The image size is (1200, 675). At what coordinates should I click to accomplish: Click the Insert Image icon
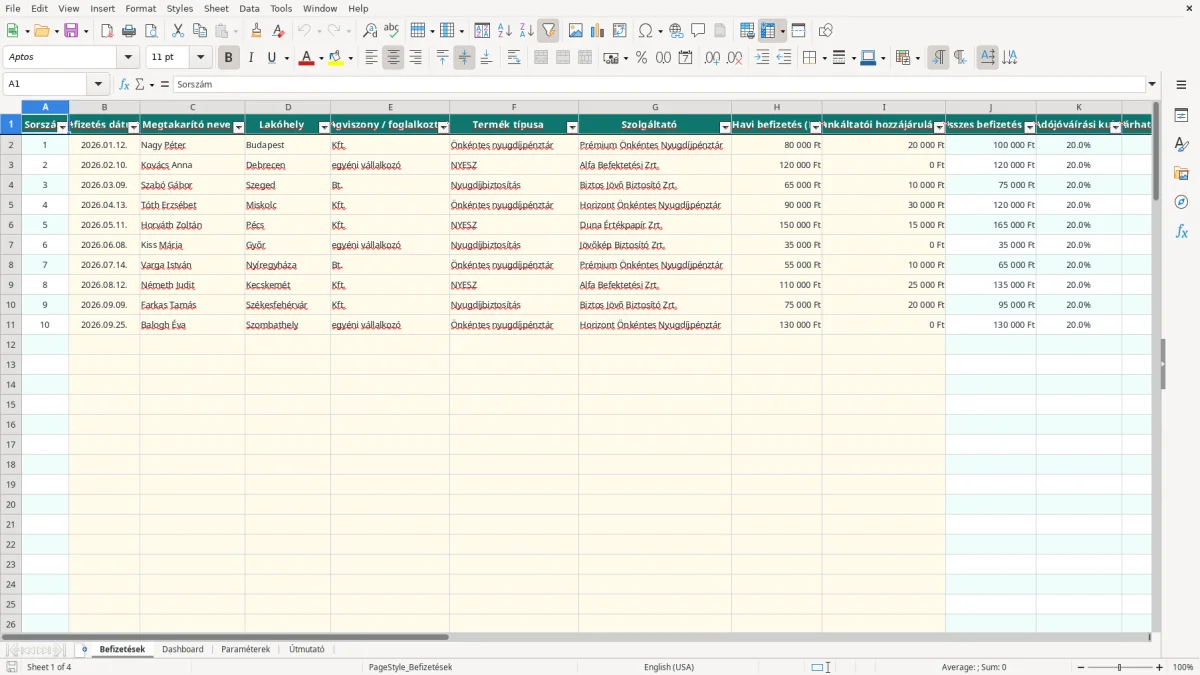(x=576, y=31)
